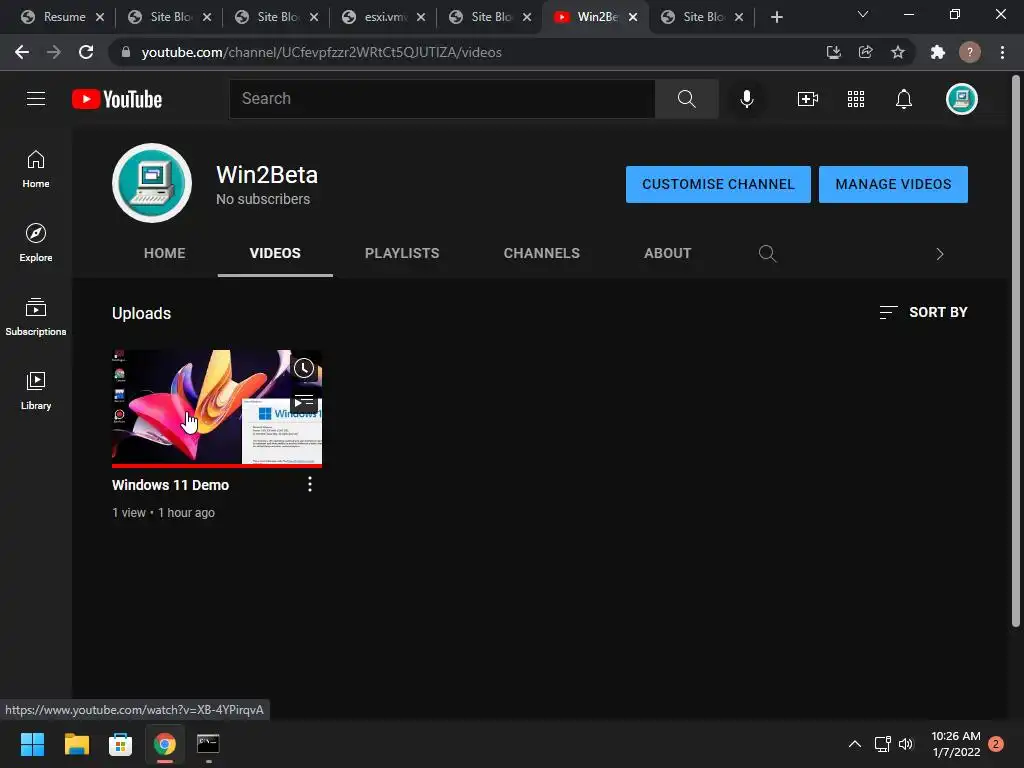
Task: Click the volume icon in system tray
Action: click(x=906, y=744)
